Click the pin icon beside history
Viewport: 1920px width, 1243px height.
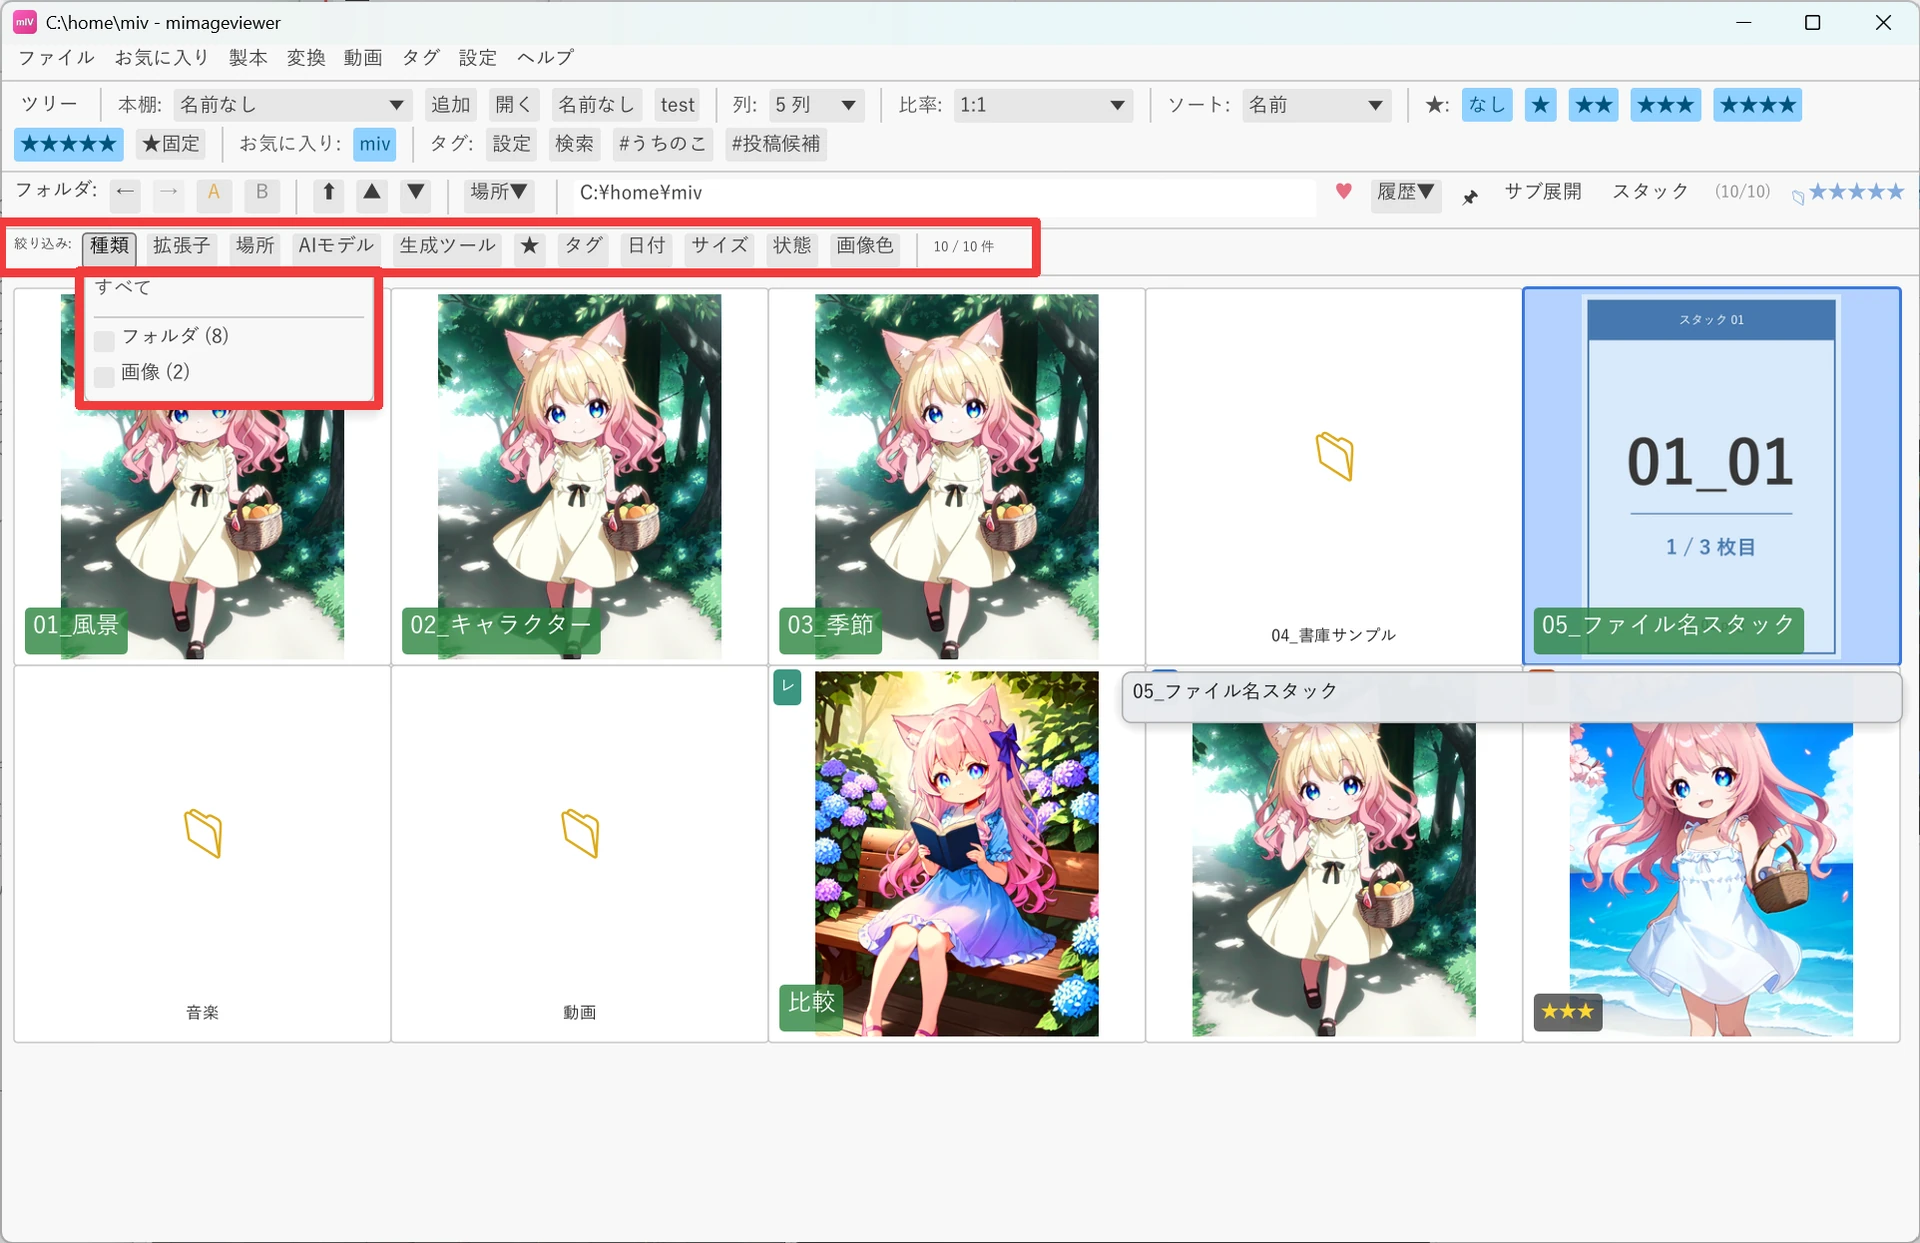[x=1469, y=196]
